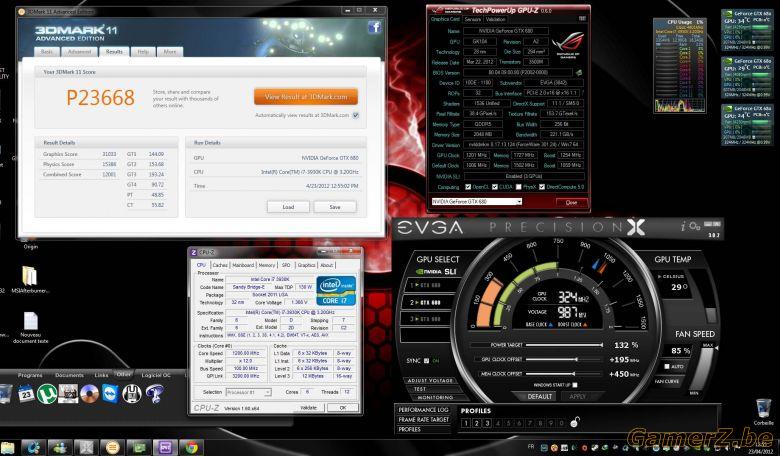Screen dimensions: 780x456
Task: Click the profile lock padlock icon
Action: point(575,423)
